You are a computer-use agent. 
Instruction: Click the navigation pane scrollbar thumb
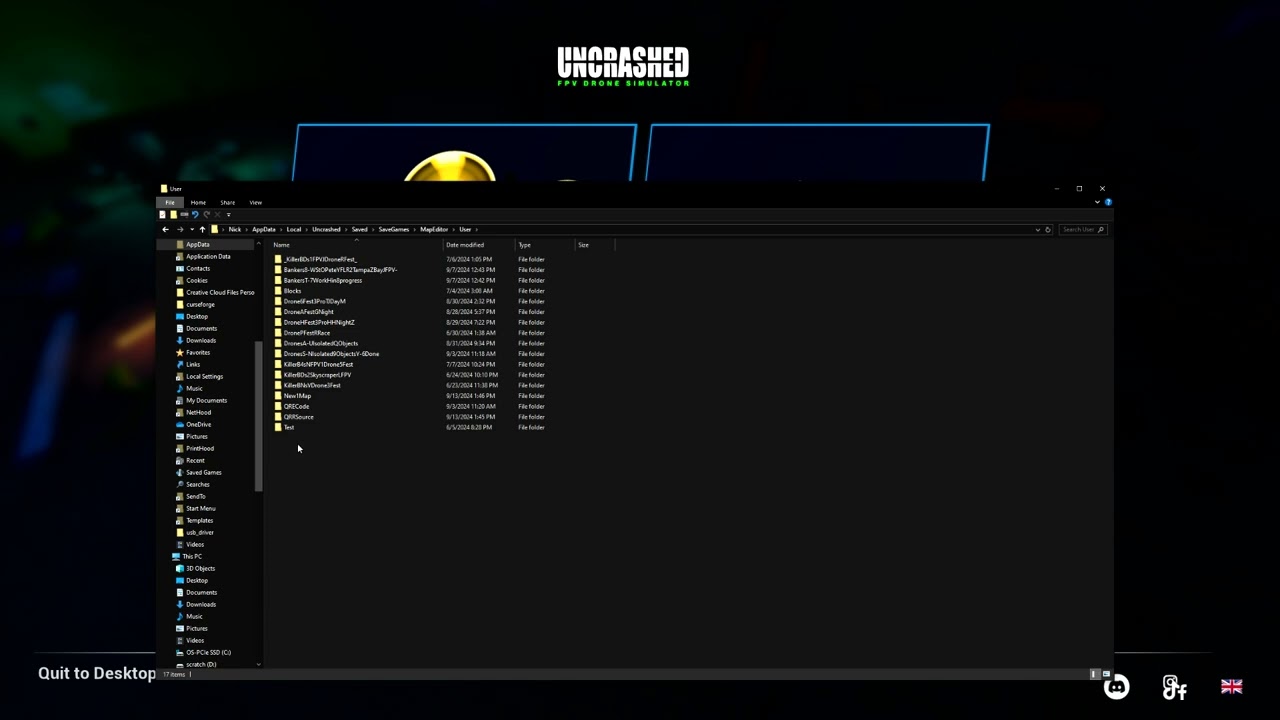(x=259, y=416)
